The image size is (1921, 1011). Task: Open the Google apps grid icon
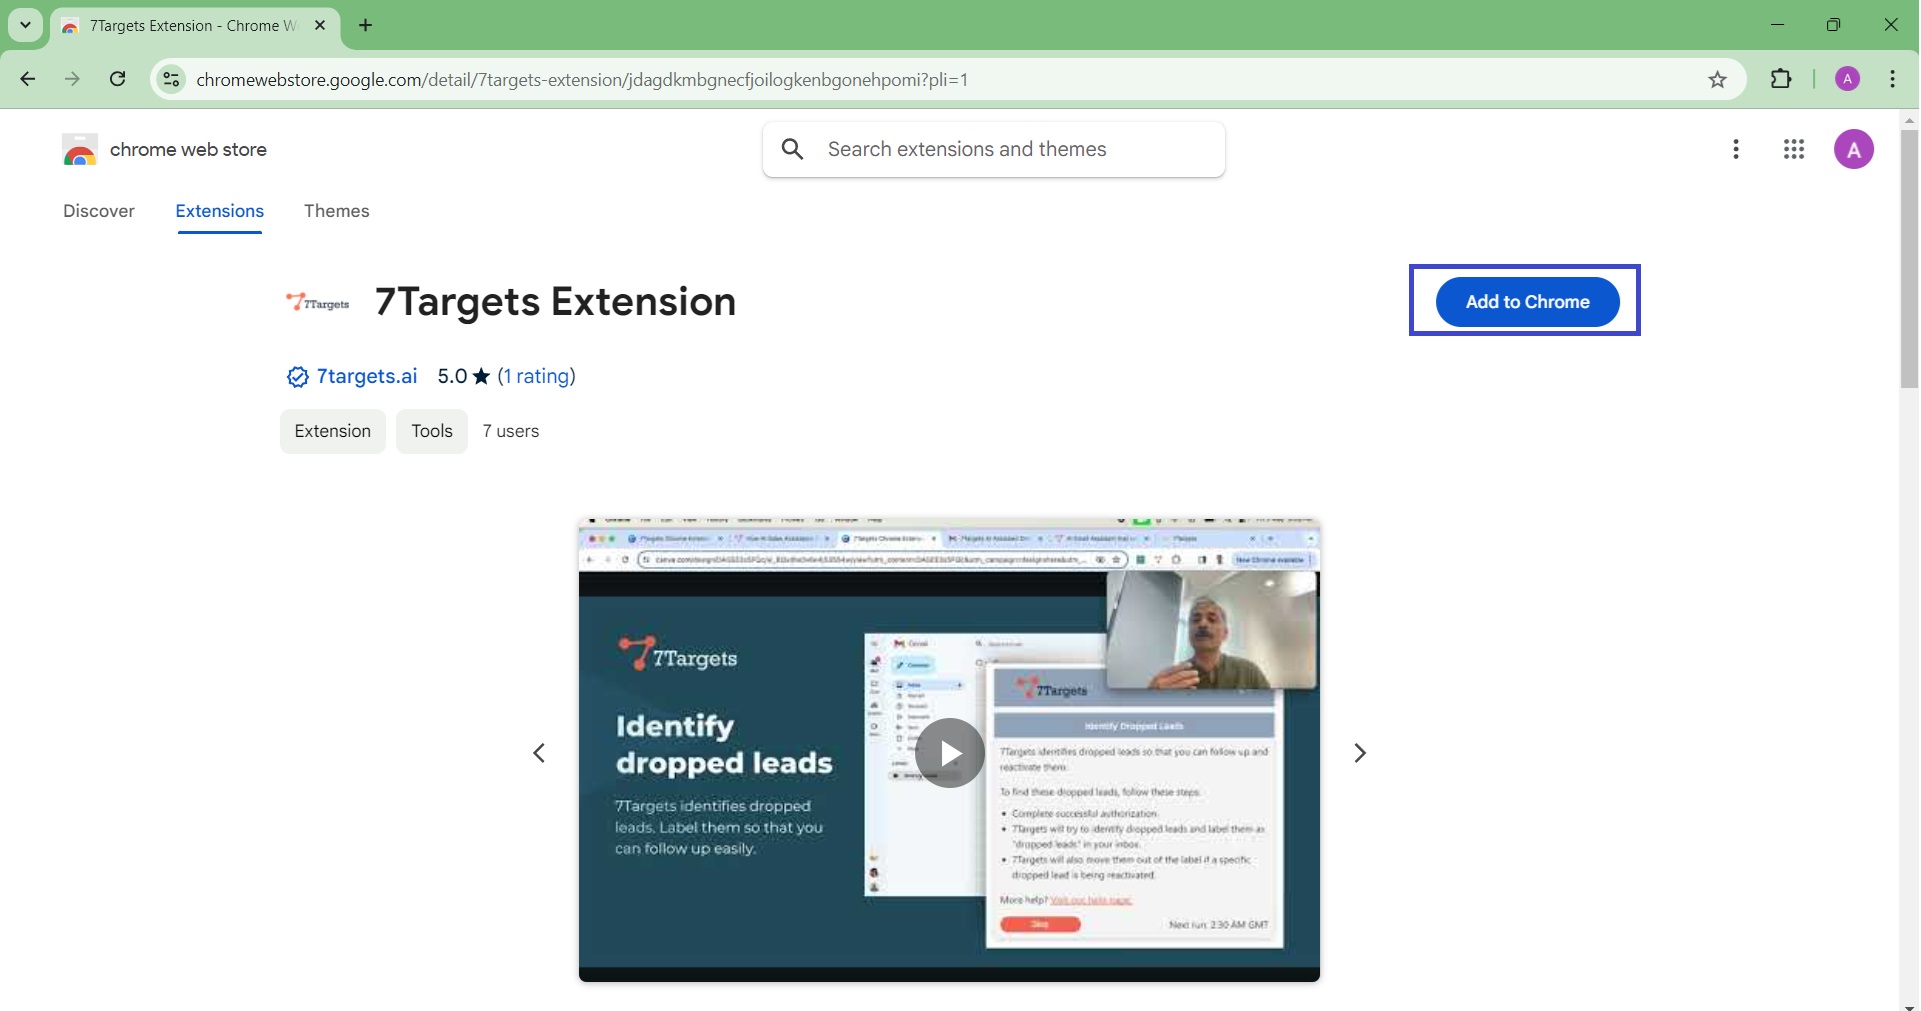(1795, 150)
